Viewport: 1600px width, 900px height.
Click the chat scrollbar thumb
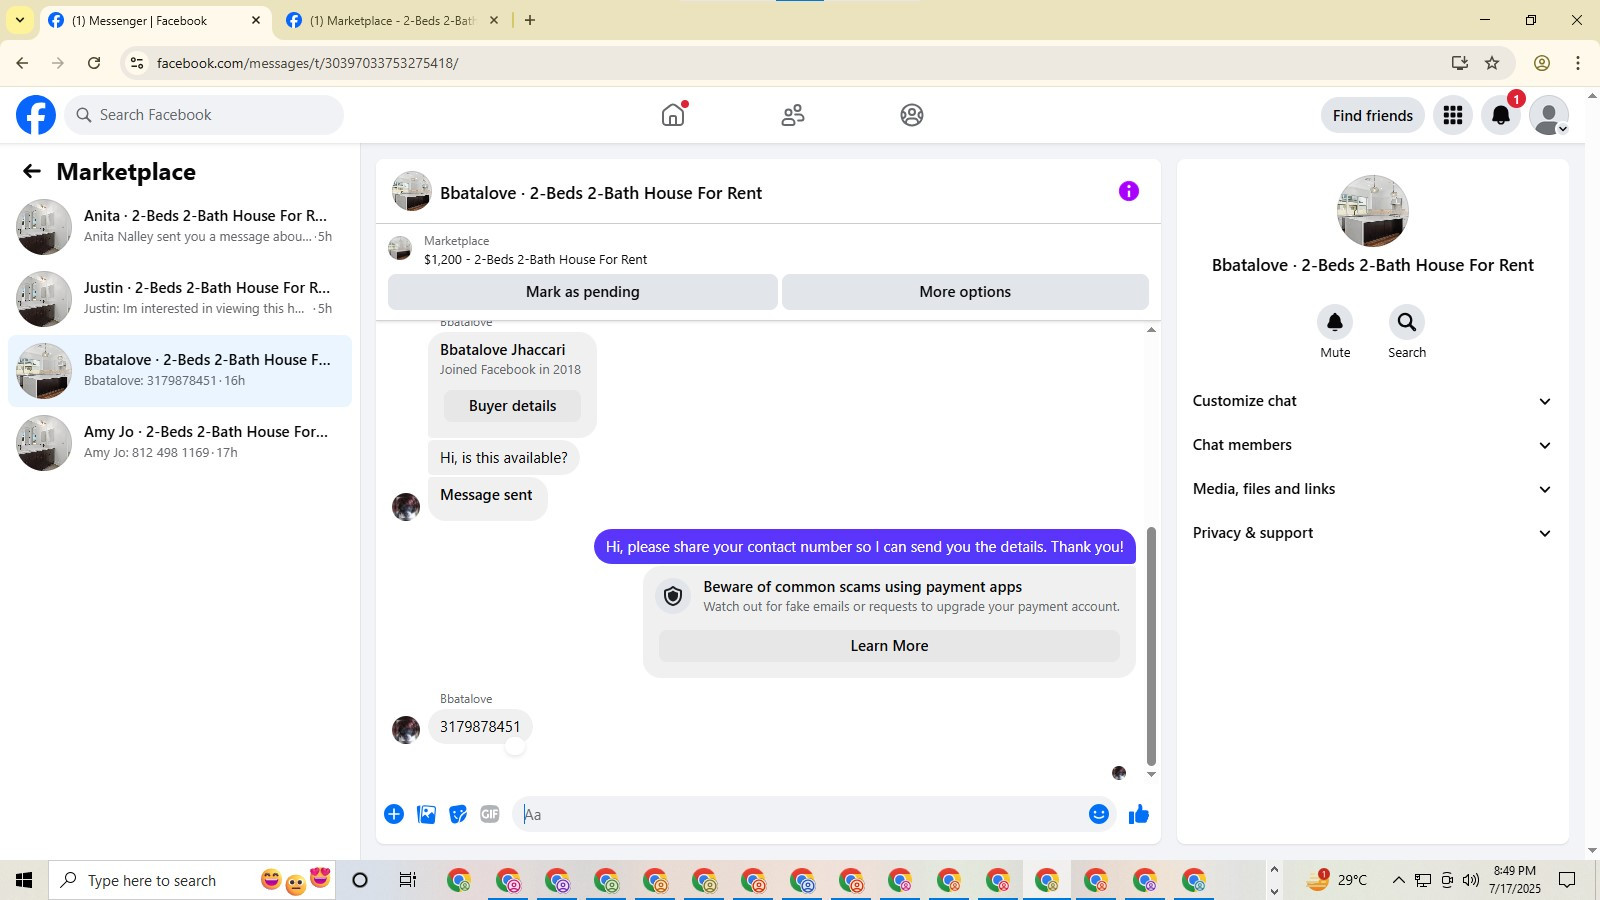tap(1151, 646)
